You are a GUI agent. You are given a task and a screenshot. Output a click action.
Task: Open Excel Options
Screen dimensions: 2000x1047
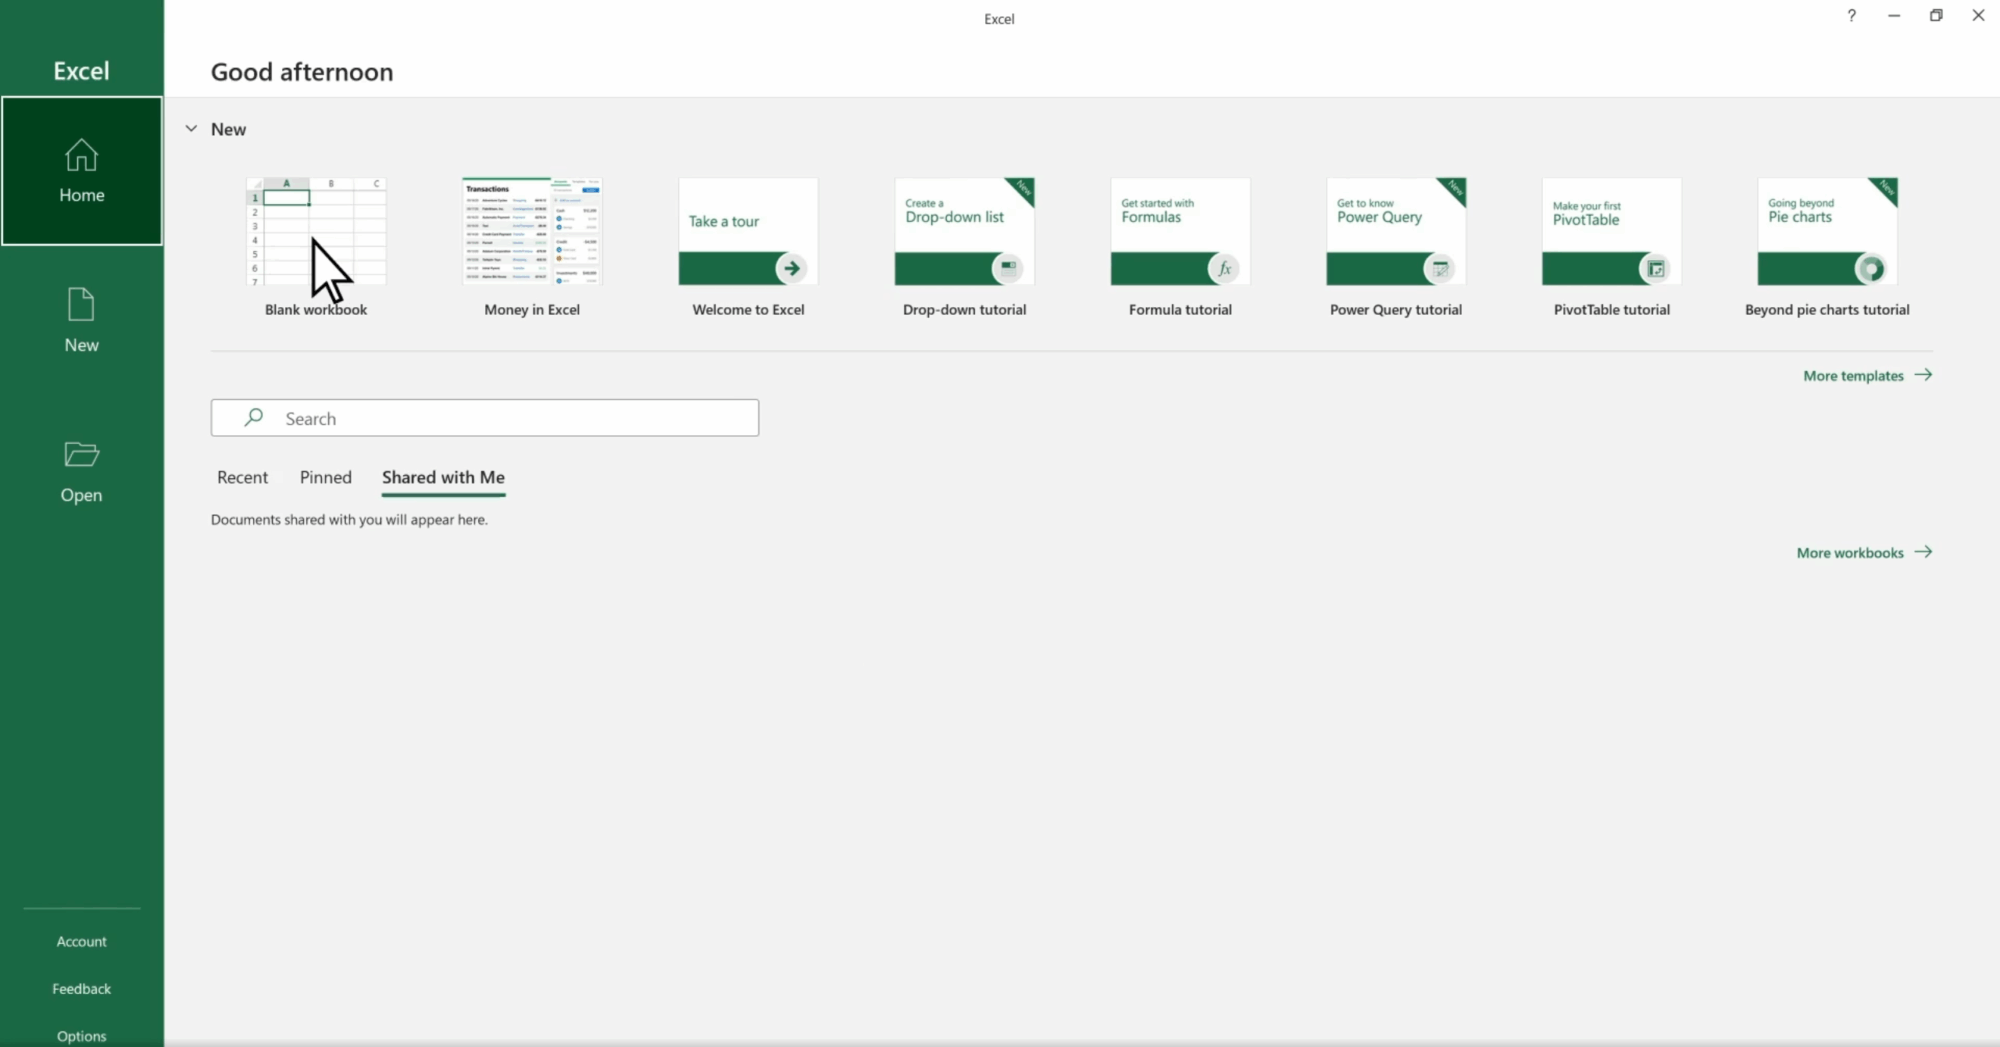tap(81, 1036)
